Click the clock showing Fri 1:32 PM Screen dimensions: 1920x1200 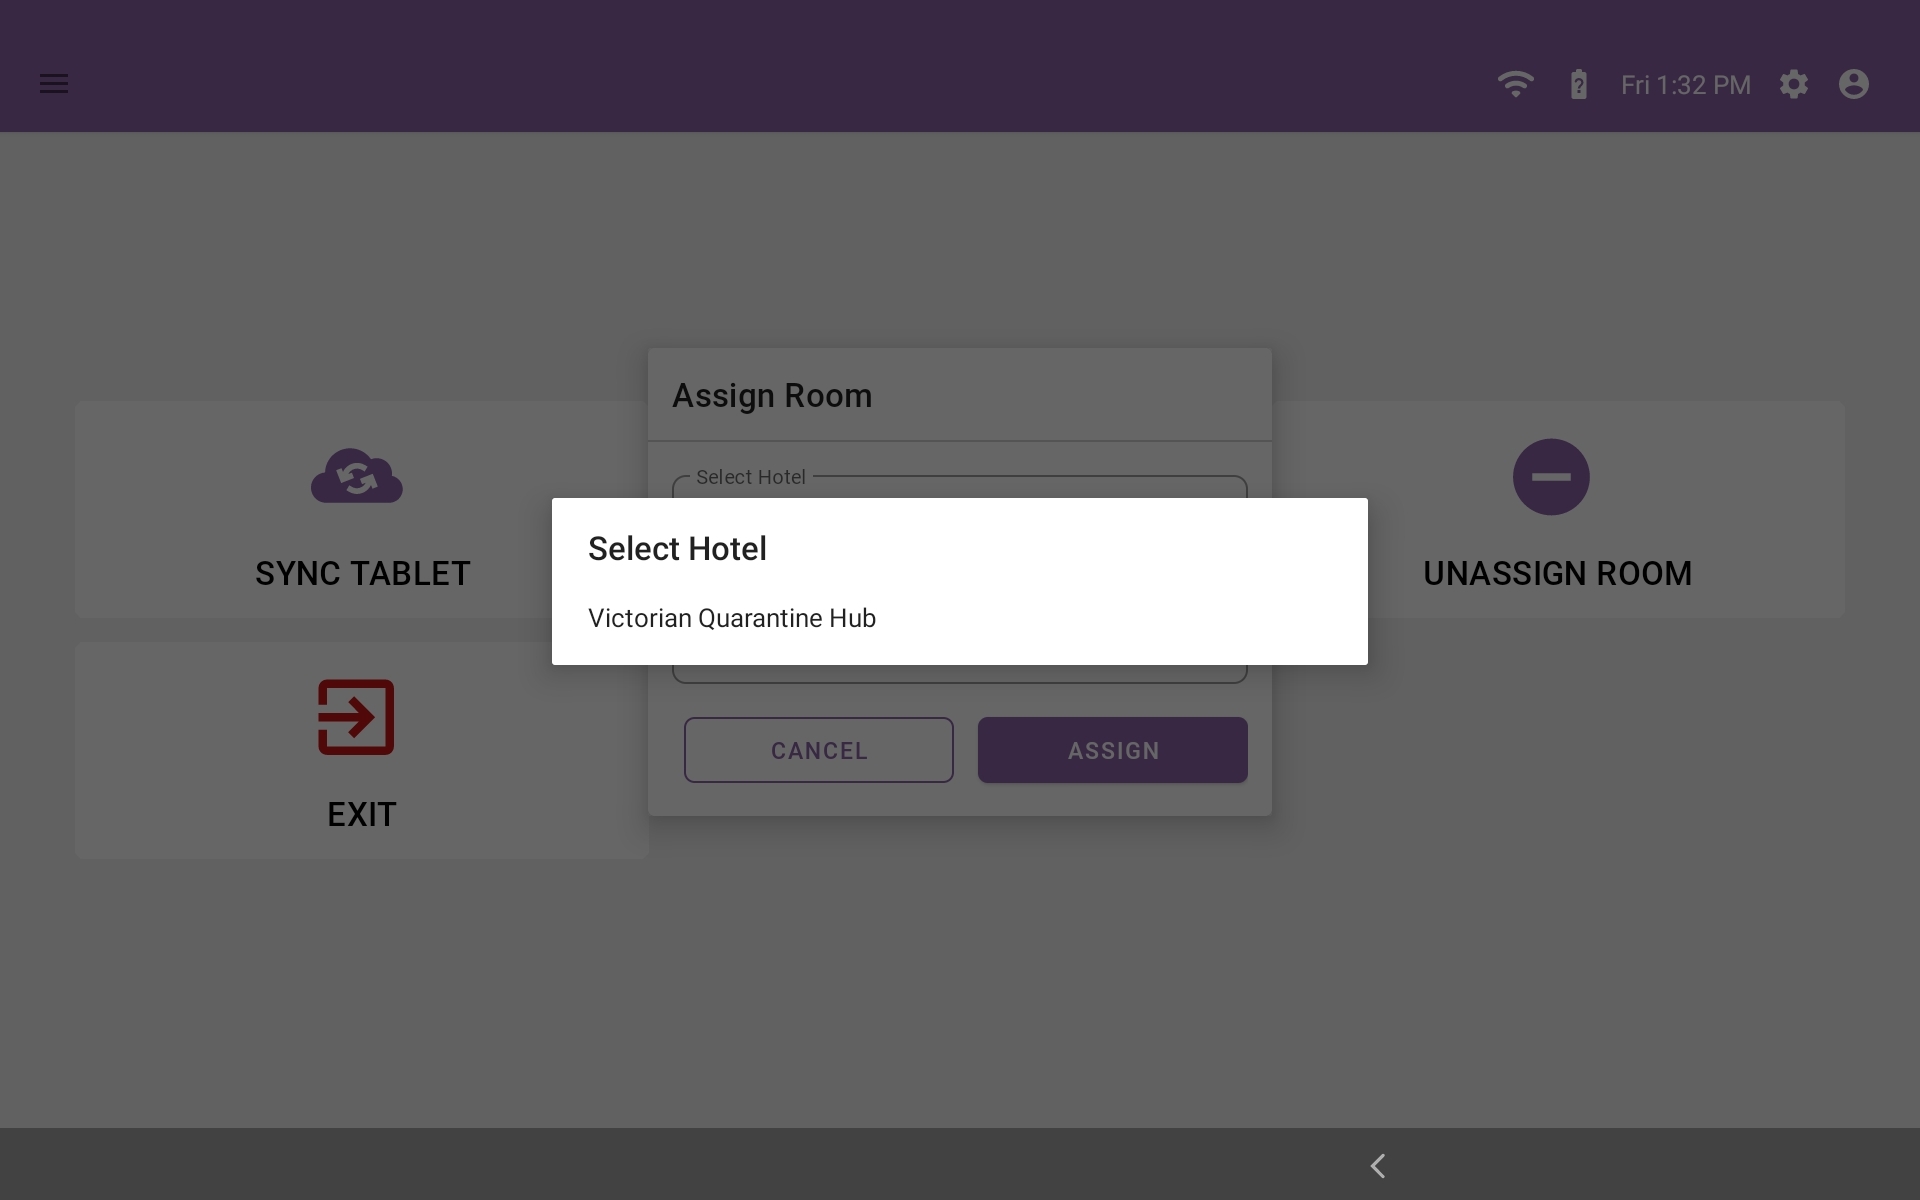(x=1684, y=84)
